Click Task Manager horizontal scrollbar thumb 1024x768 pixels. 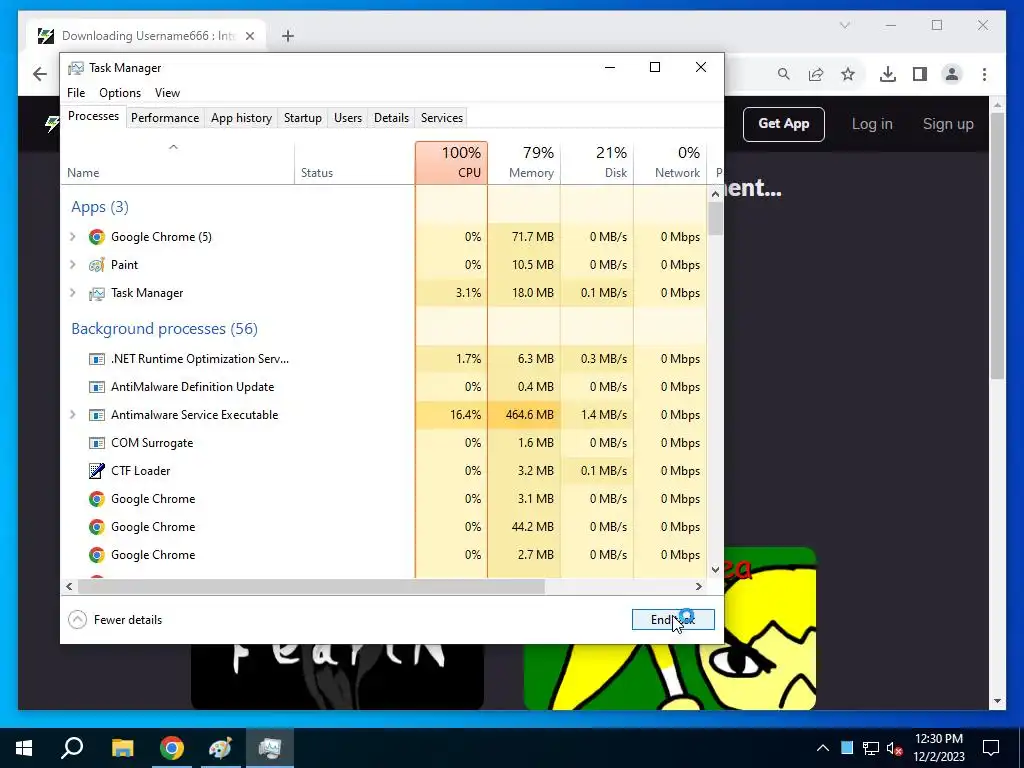[311, 586]
